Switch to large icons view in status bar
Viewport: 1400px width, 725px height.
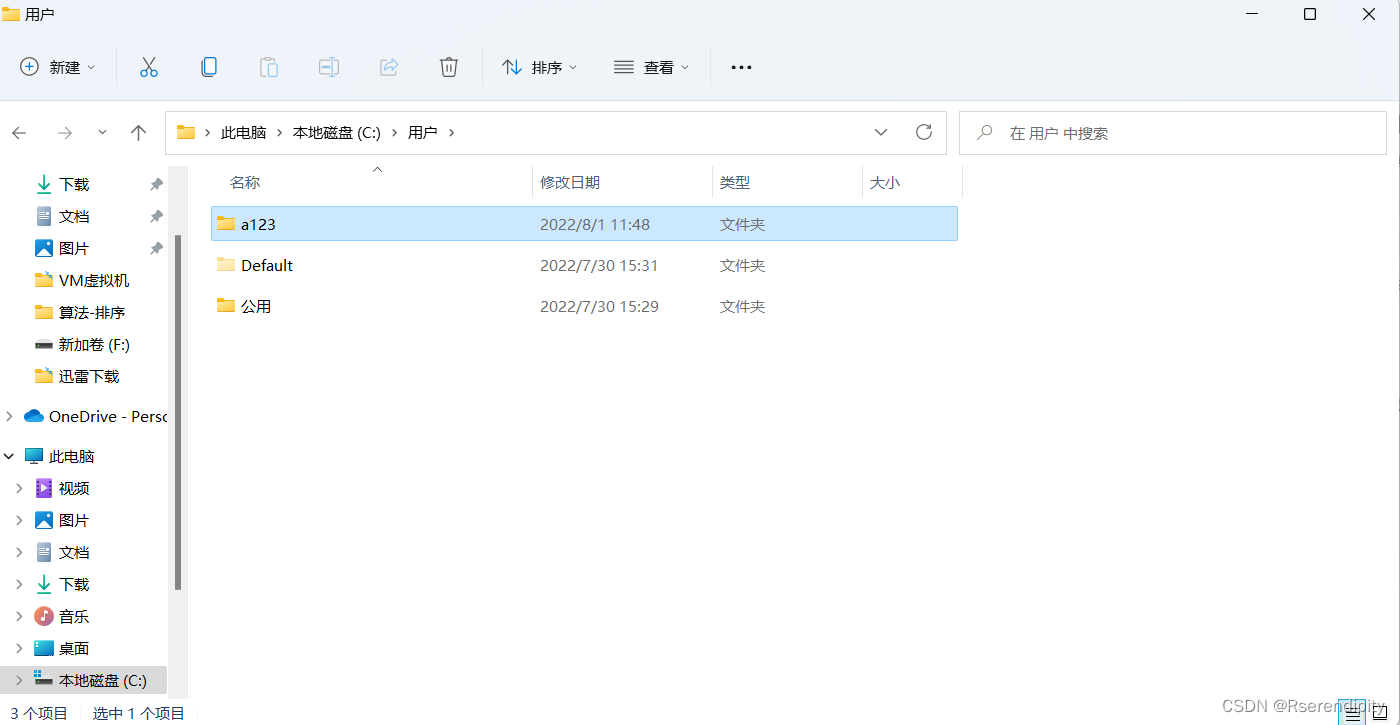[1382, 712]
